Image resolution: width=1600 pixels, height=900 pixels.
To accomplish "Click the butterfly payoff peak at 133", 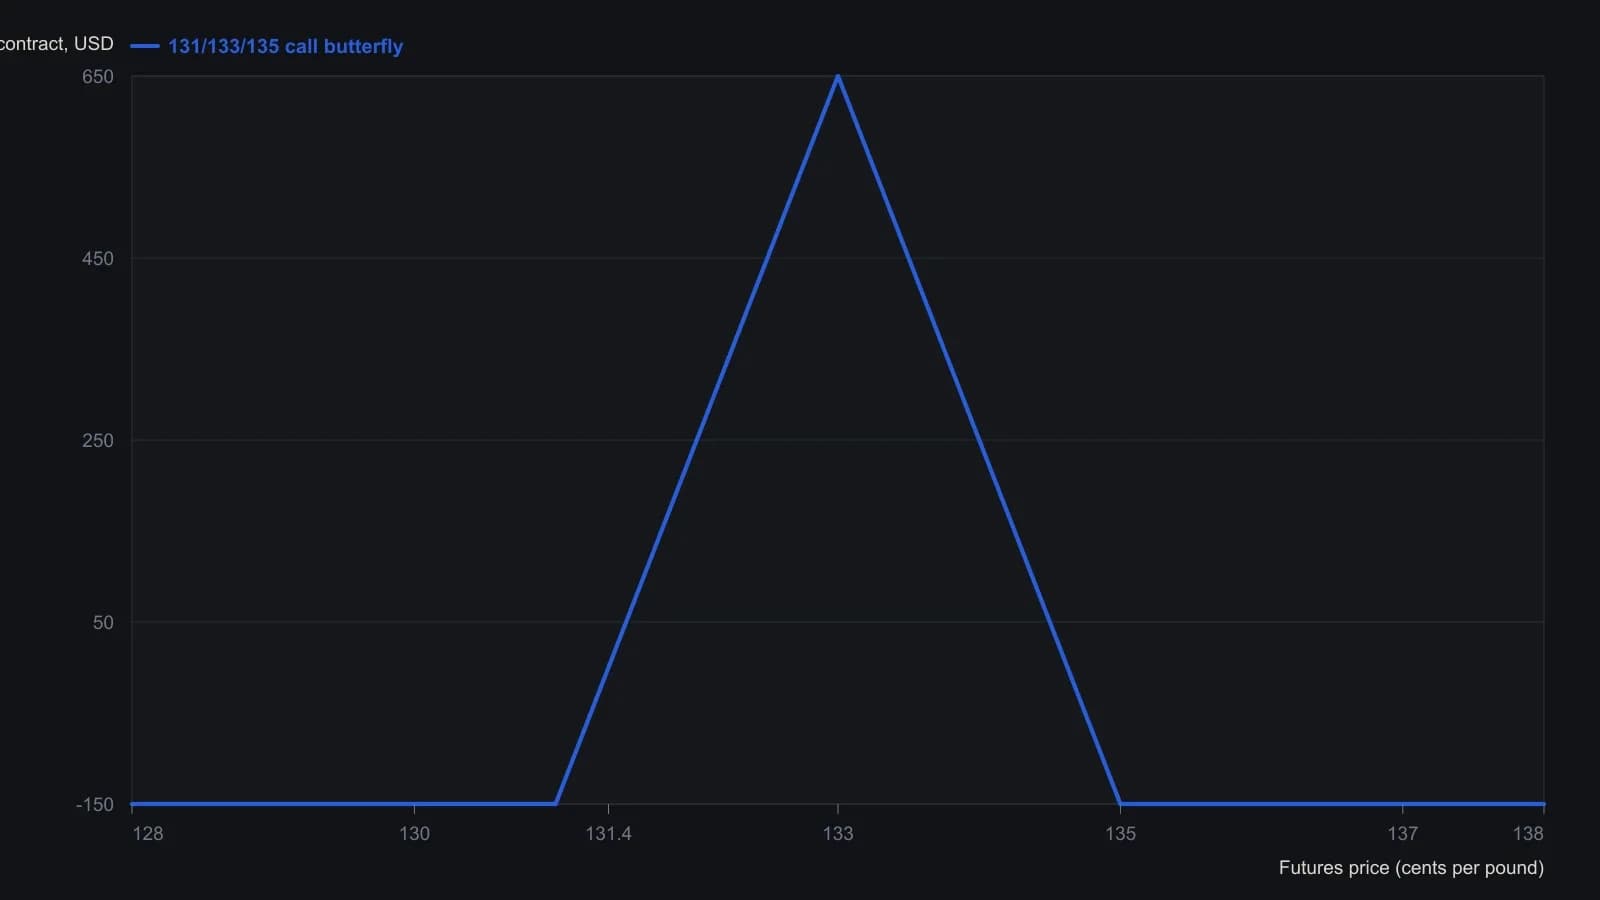I will [838, 76].
